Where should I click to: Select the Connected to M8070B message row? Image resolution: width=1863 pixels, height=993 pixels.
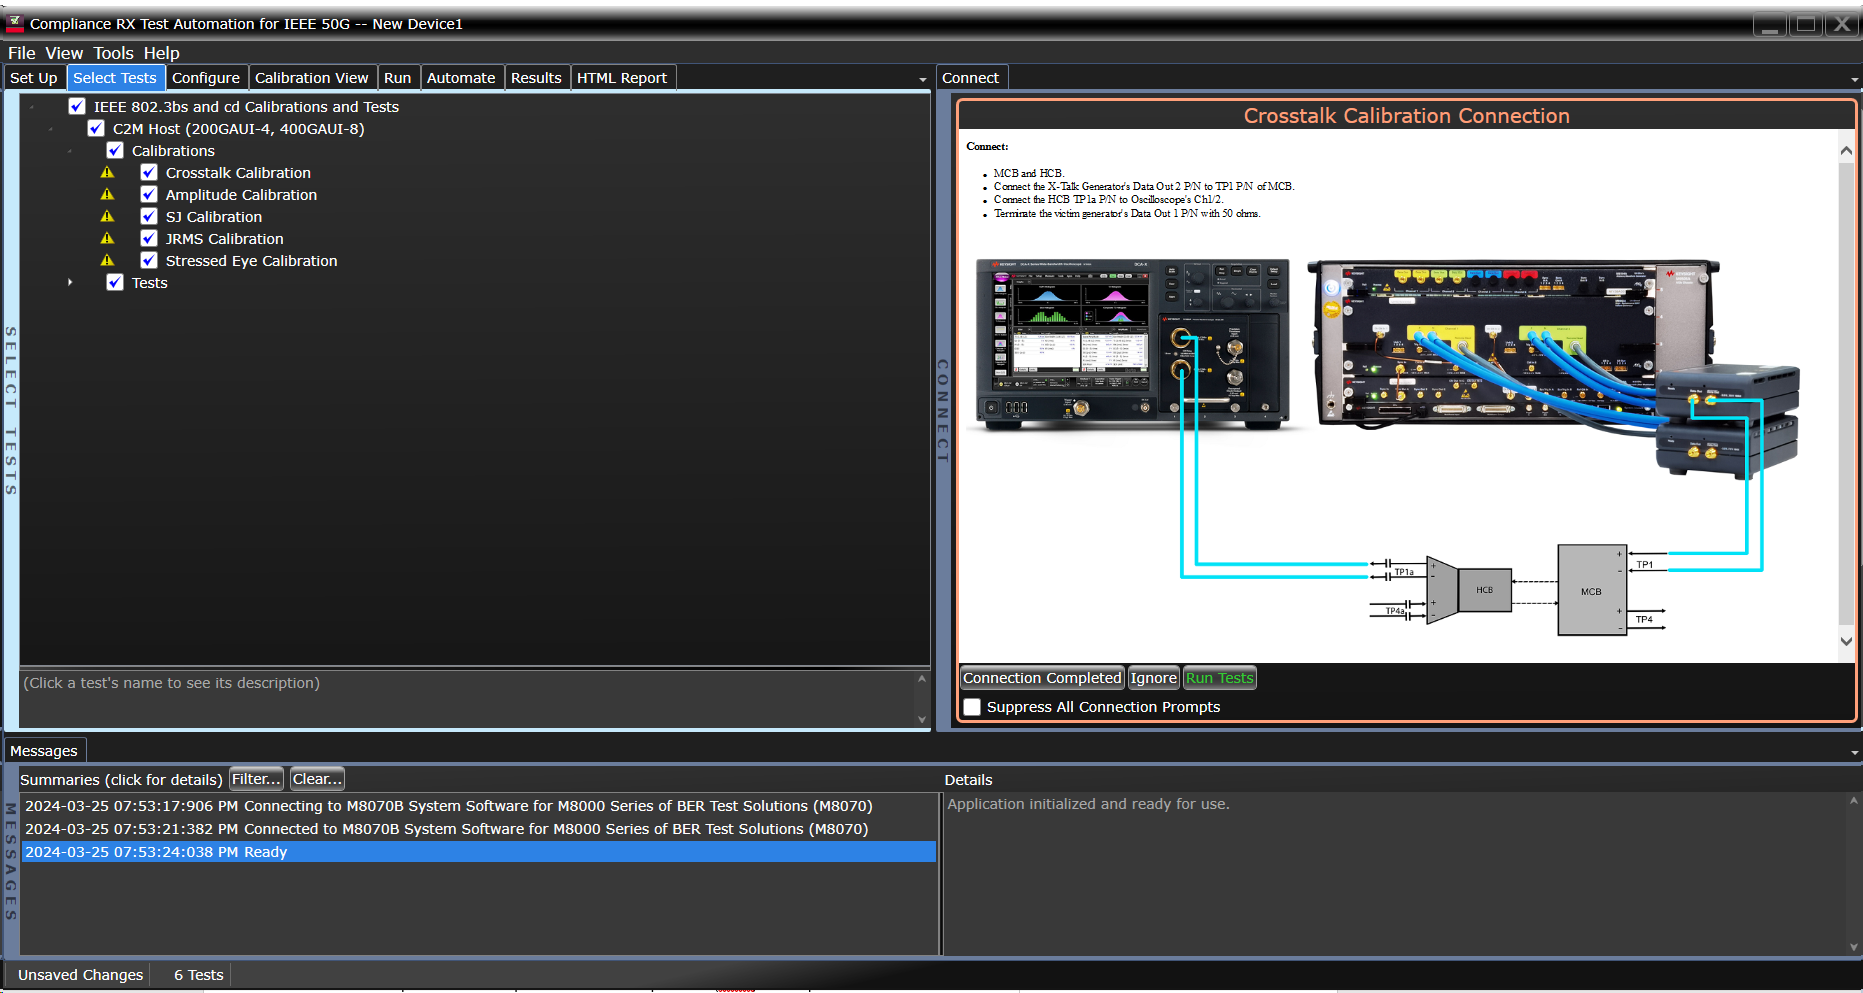446,829
